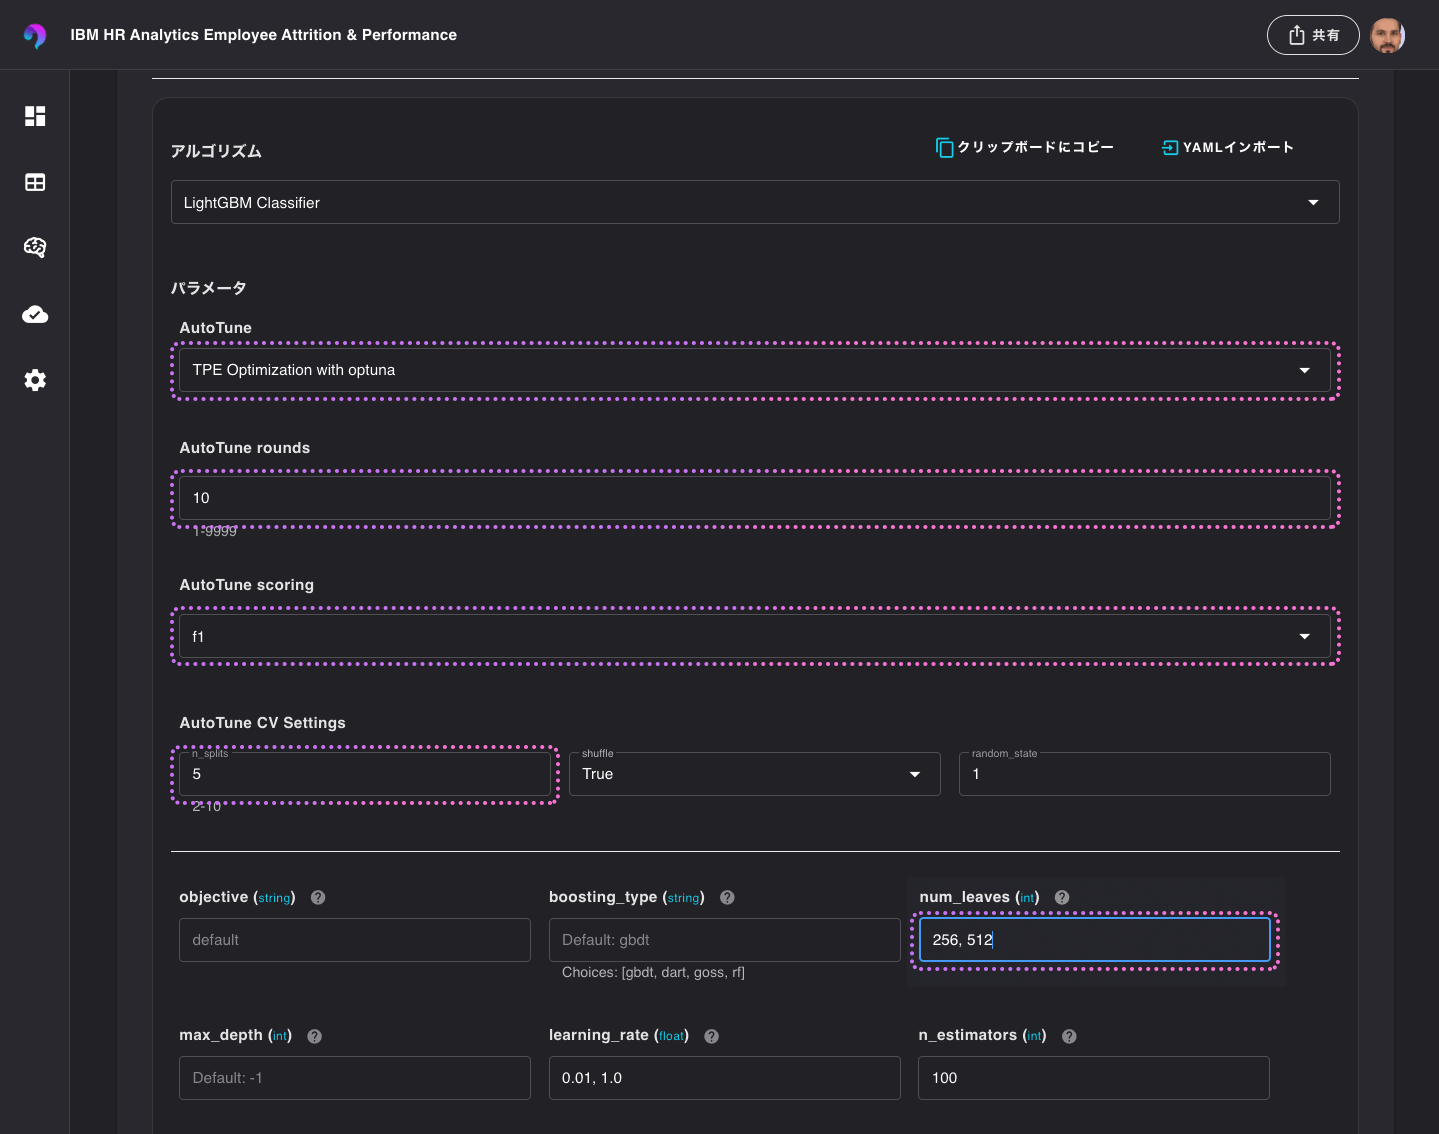The width and height of the screenshot is (1439, 1134).
Task: Click the AutoTune rounds input field
Action: coord(754,498)
